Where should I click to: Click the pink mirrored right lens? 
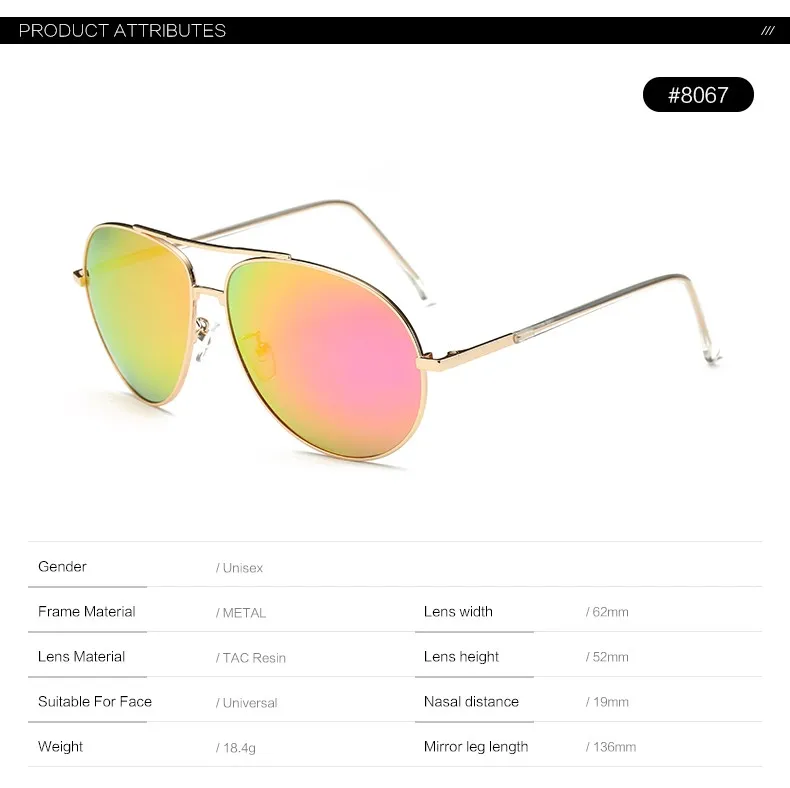point(322,357)
